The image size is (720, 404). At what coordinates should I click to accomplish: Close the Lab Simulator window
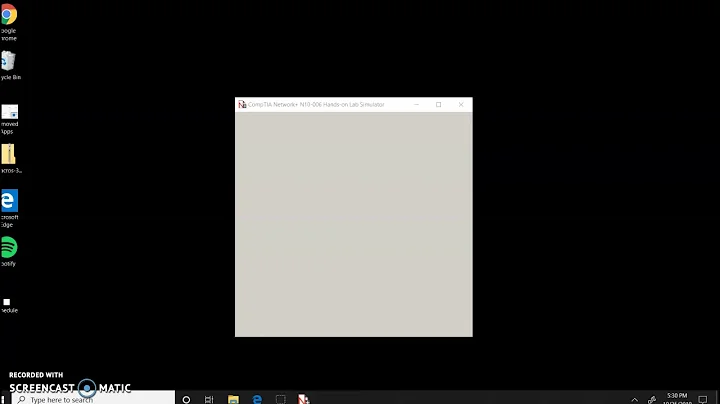coord(461,105)
